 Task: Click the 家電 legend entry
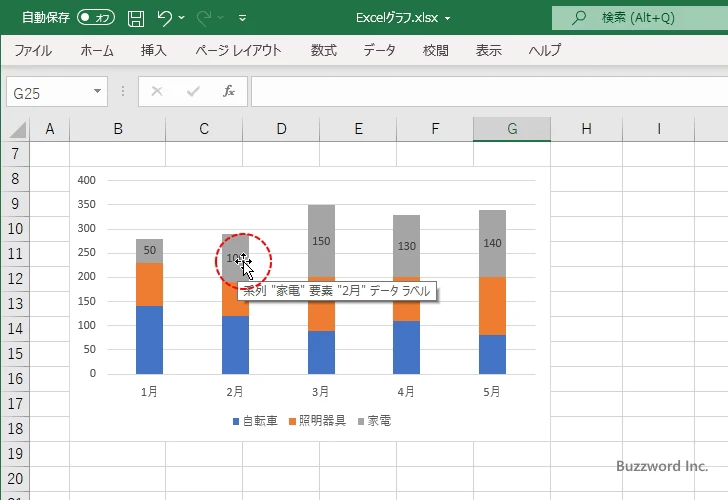tap(375, 421)
